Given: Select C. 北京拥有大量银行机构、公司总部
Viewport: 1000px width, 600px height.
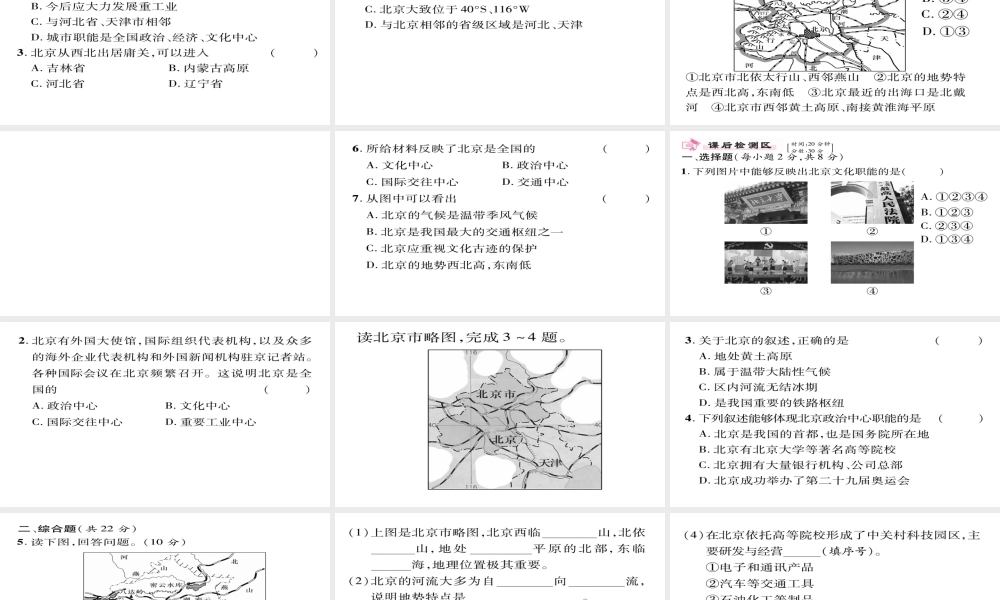Looking at the screenshot, I should pos(800,465).
